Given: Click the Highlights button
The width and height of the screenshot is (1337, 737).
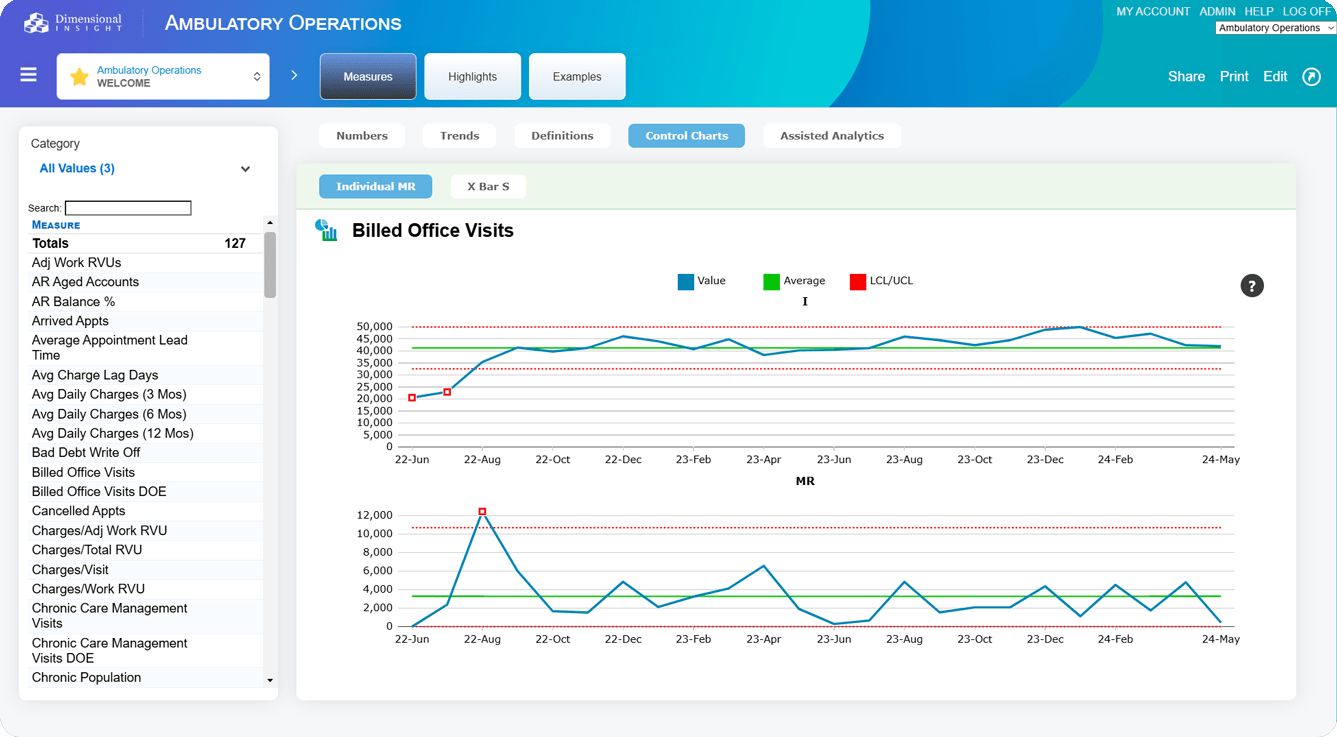Looking at the screenshot, I should click(x=472, y=77).
